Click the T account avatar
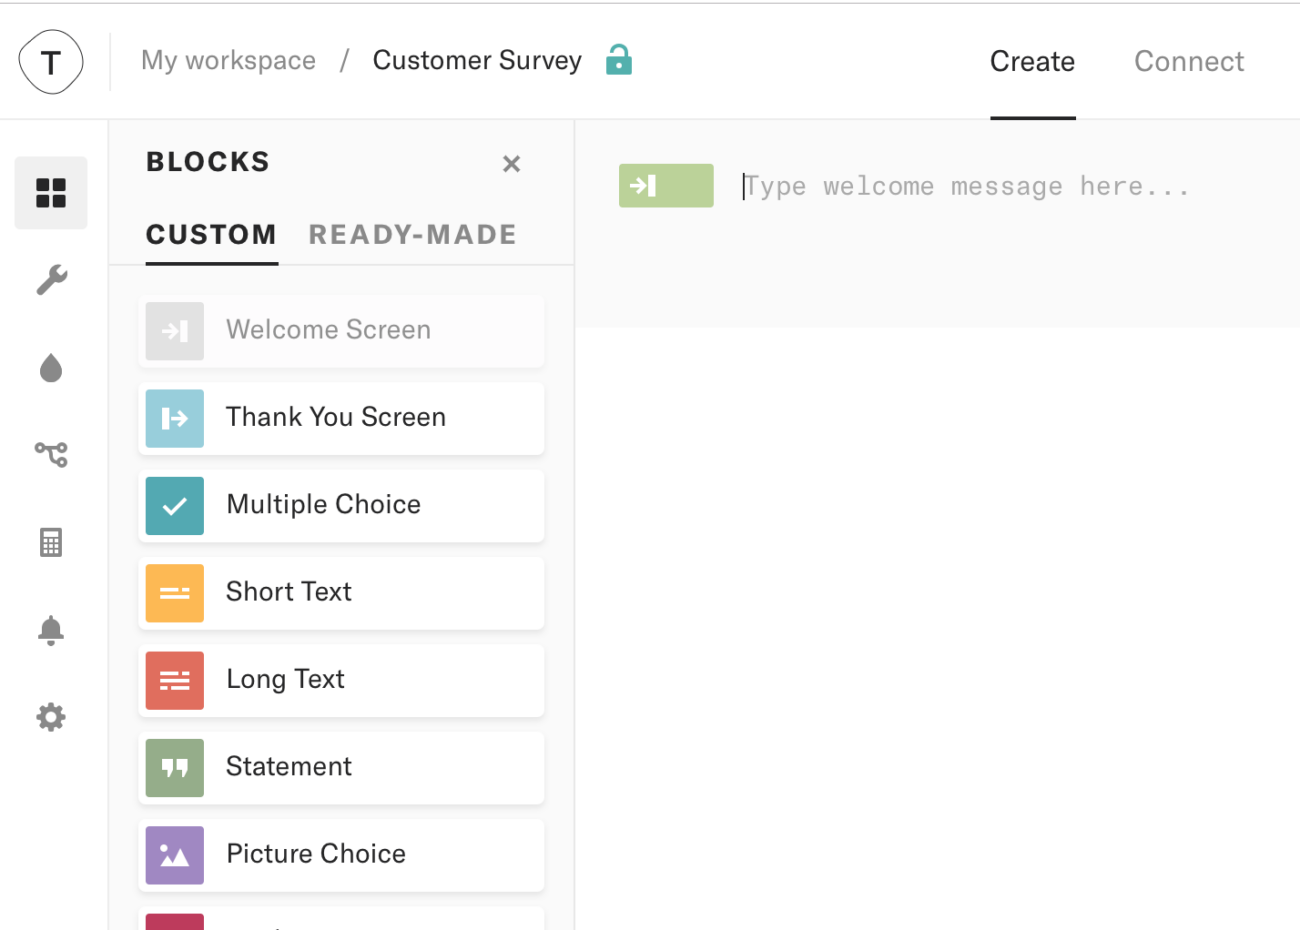Viewport: 1300px width, 930px height. pos(51,62)
